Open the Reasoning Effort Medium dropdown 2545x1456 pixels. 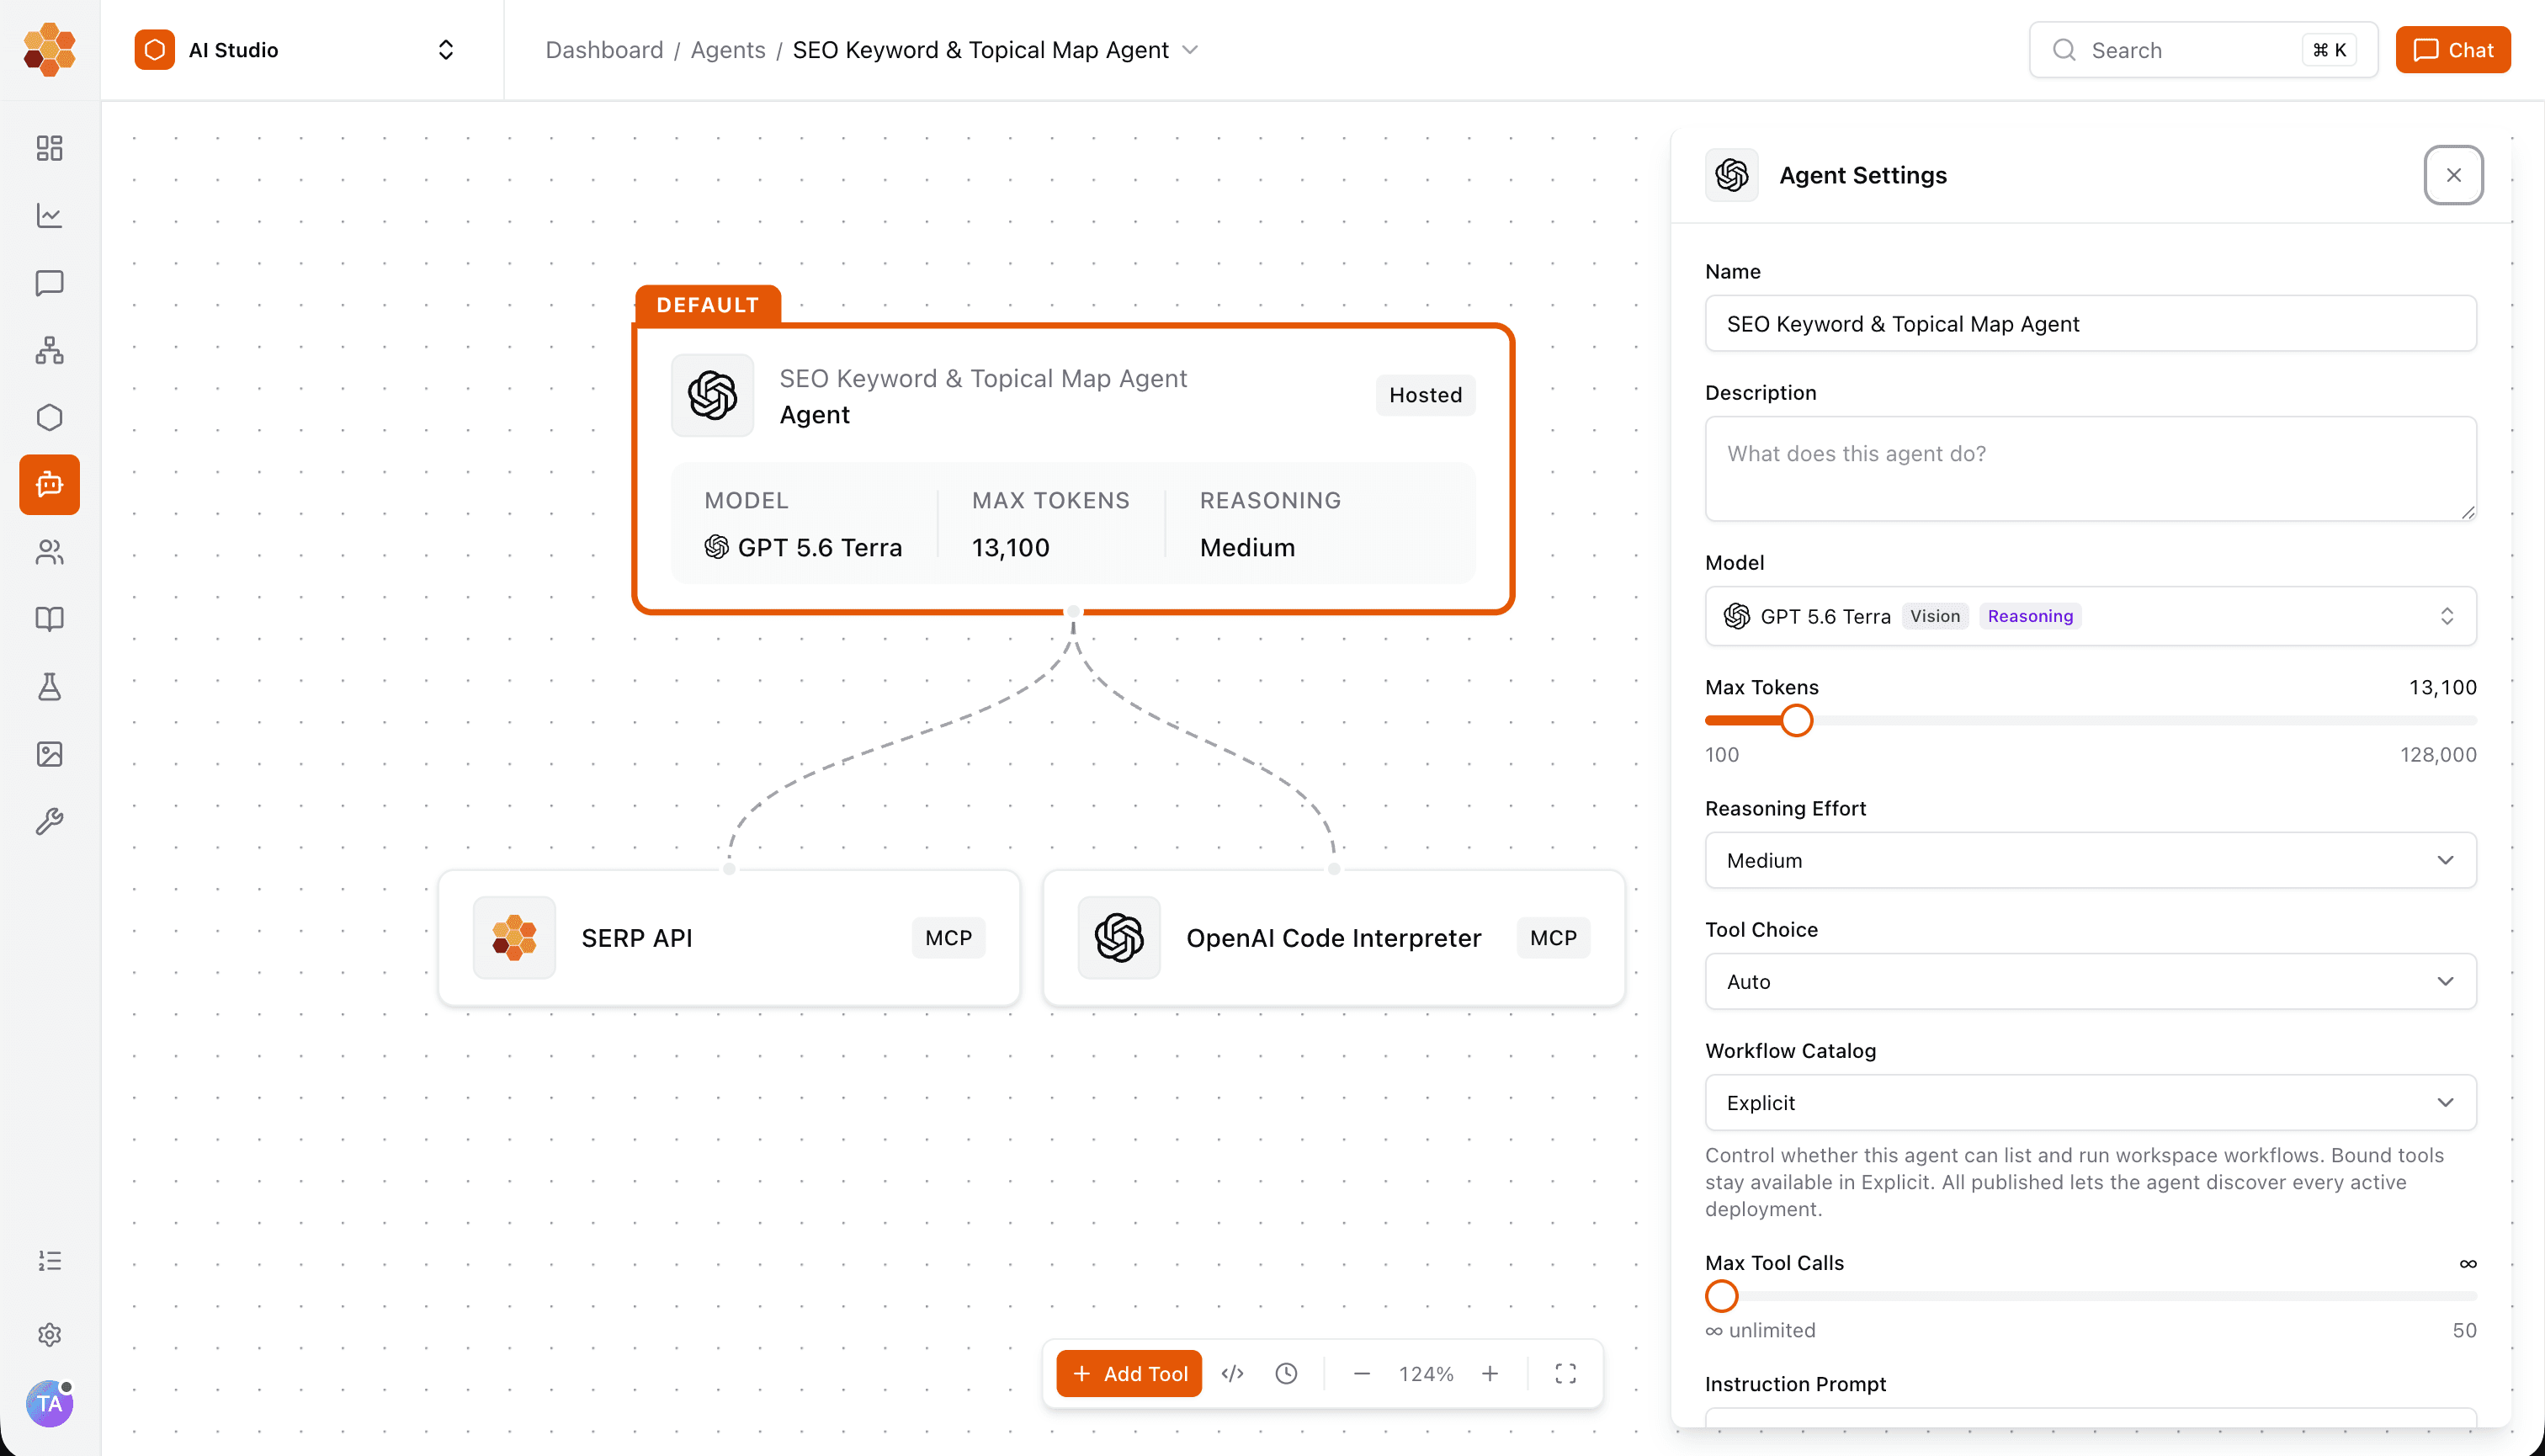tap(2090, 860)
